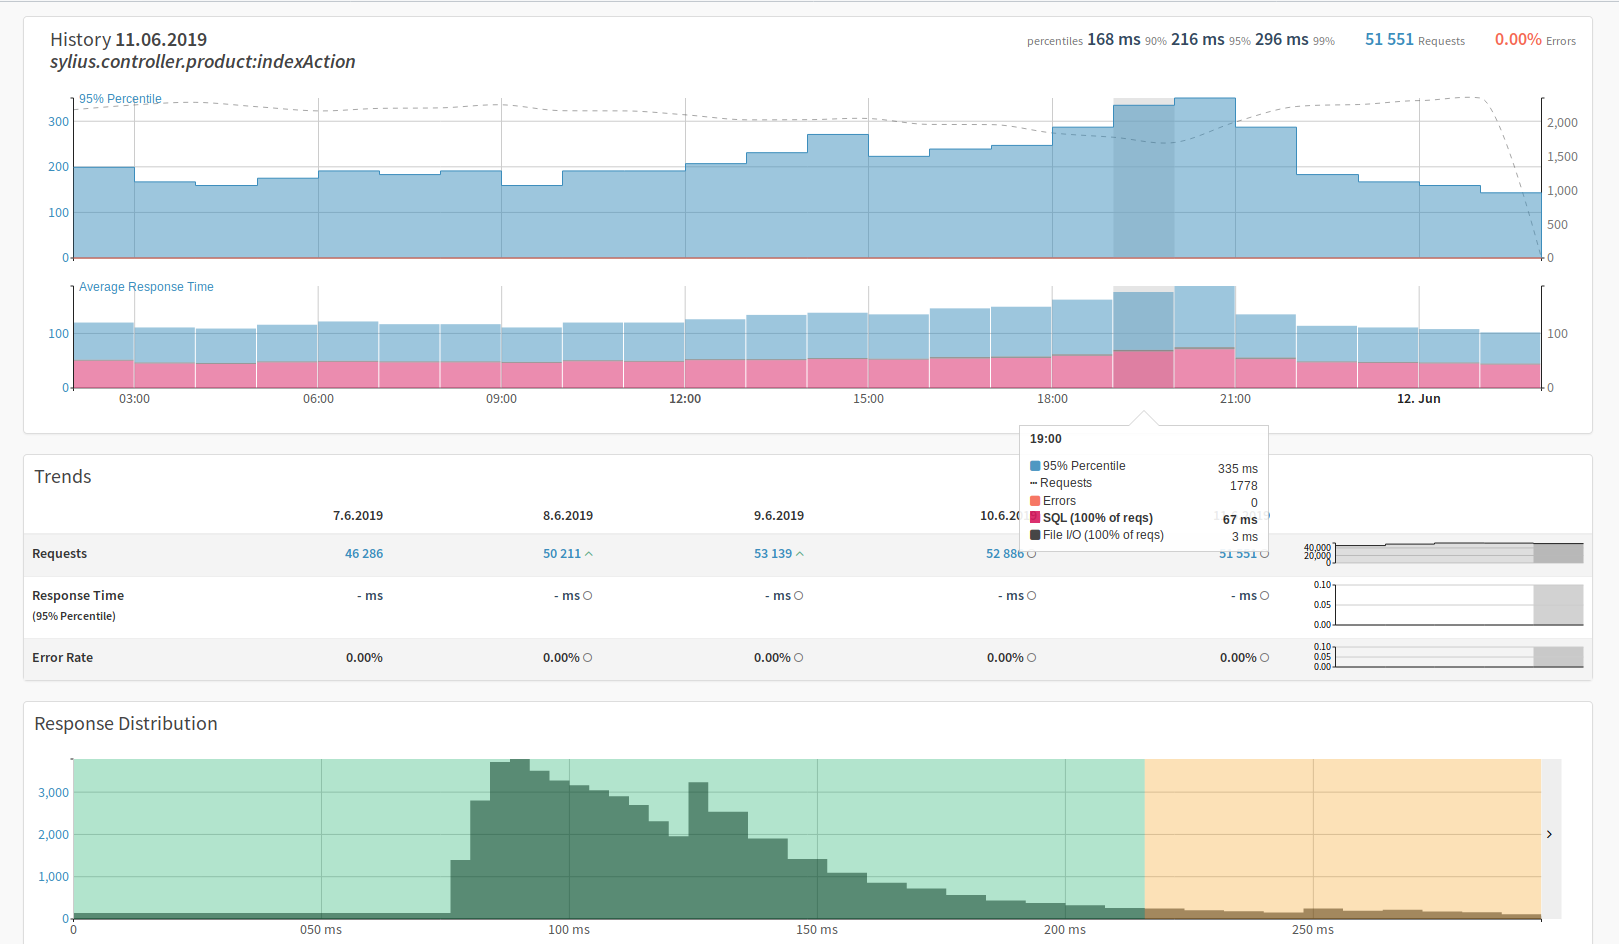Click the 12. Jun axis label
The height and width of the screenshot is (944, 1619).
click(x=1419, y=399)
